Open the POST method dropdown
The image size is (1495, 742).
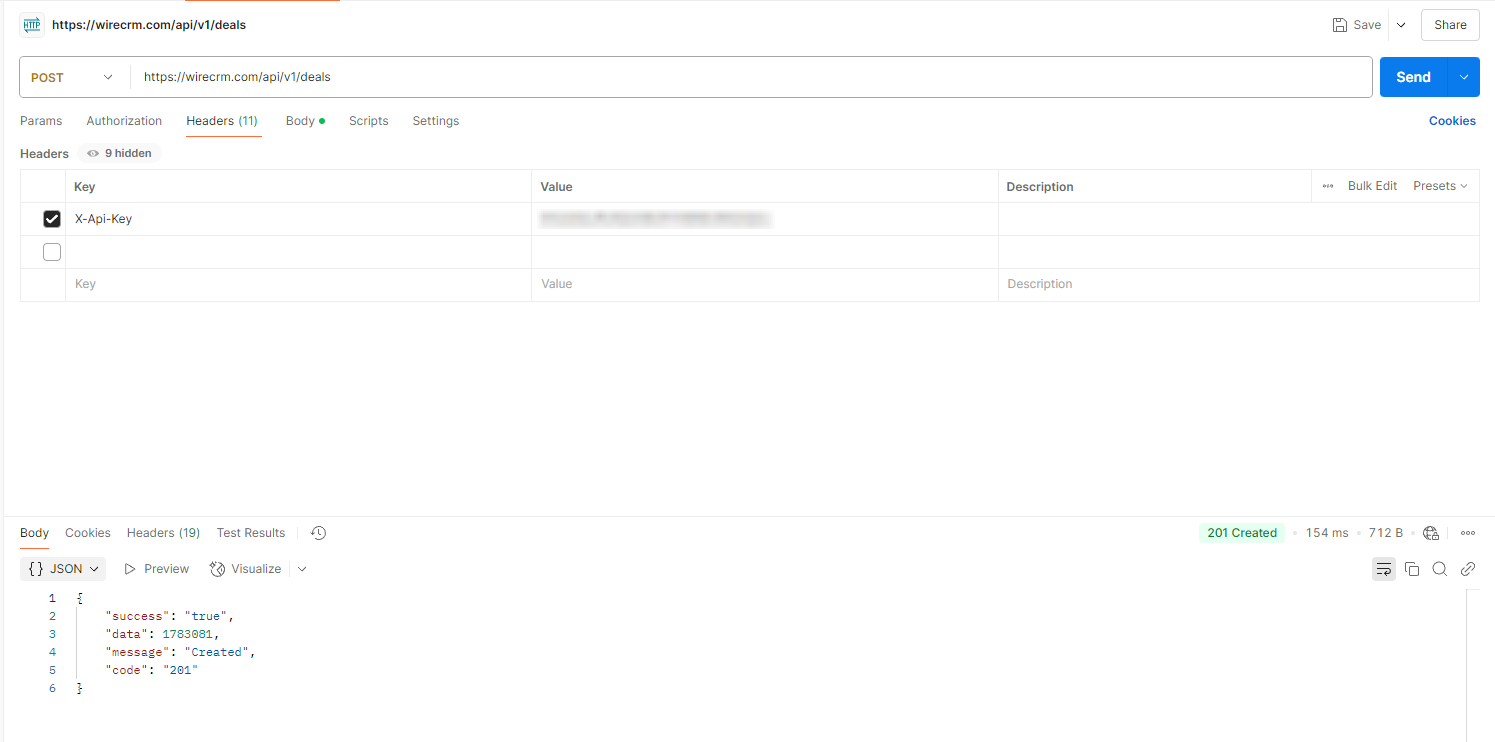(x=73, y=77)
